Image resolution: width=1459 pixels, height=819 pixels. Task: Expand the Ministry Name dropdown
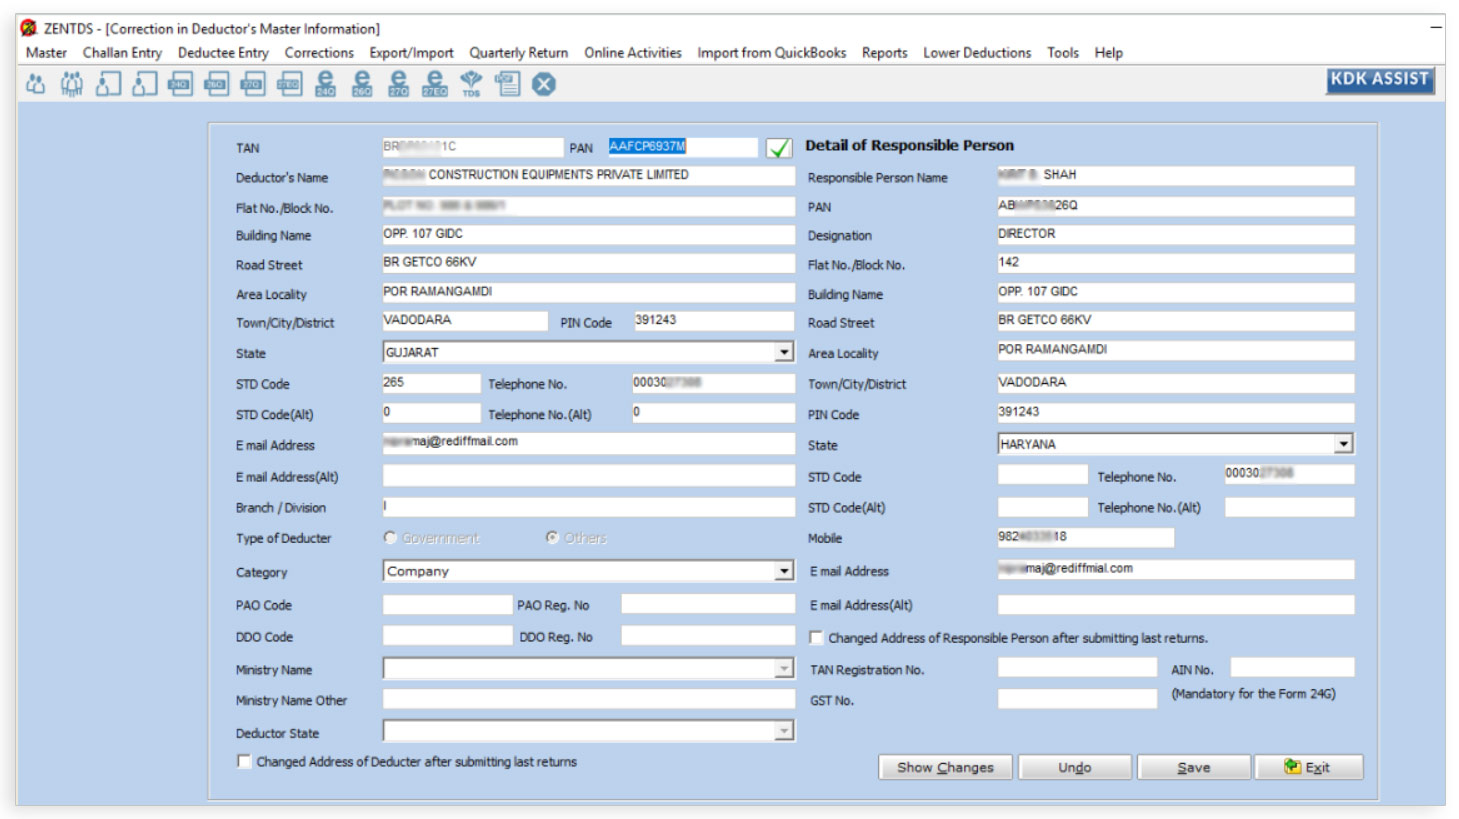point(784,669)
